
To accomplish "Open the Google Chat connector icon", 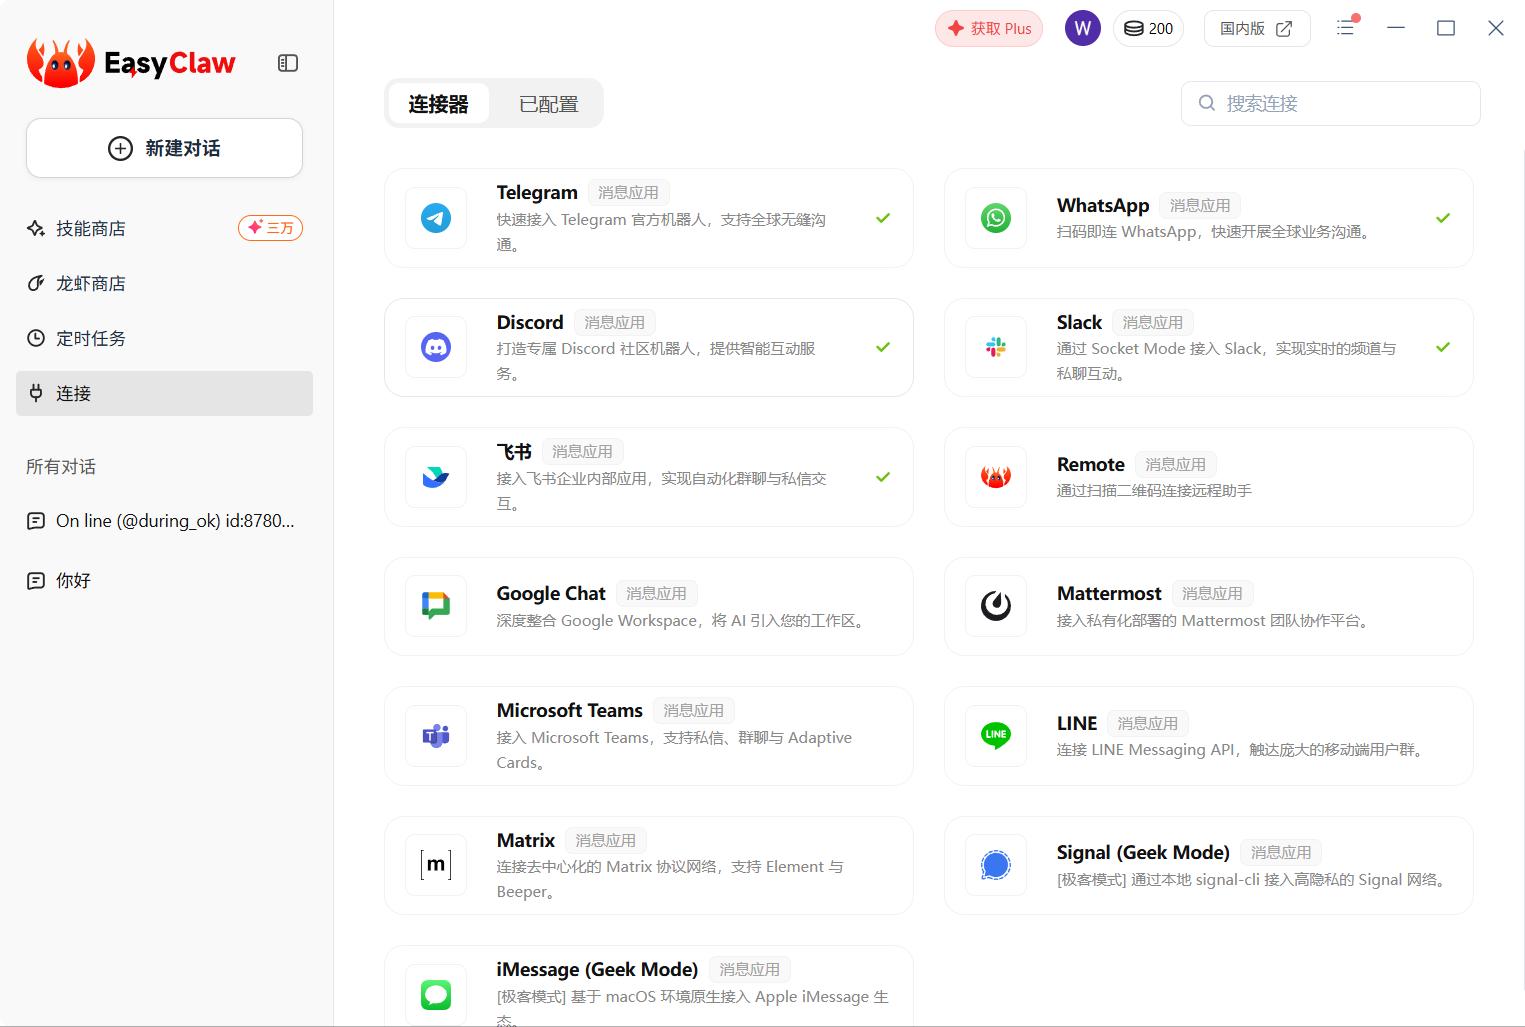I will (435, 606).
